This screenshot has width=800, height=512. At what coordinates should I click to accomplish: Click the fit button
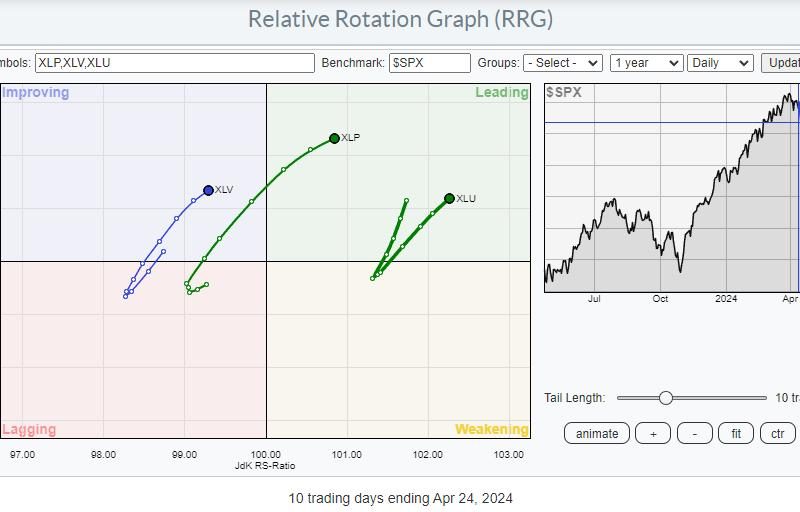click(736, 434)
